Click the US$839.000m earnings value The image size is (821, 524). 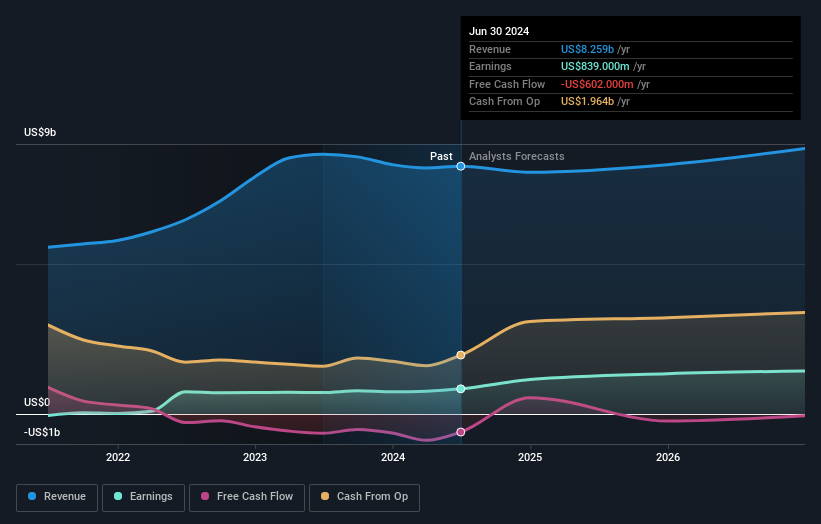tap(595, 66)
